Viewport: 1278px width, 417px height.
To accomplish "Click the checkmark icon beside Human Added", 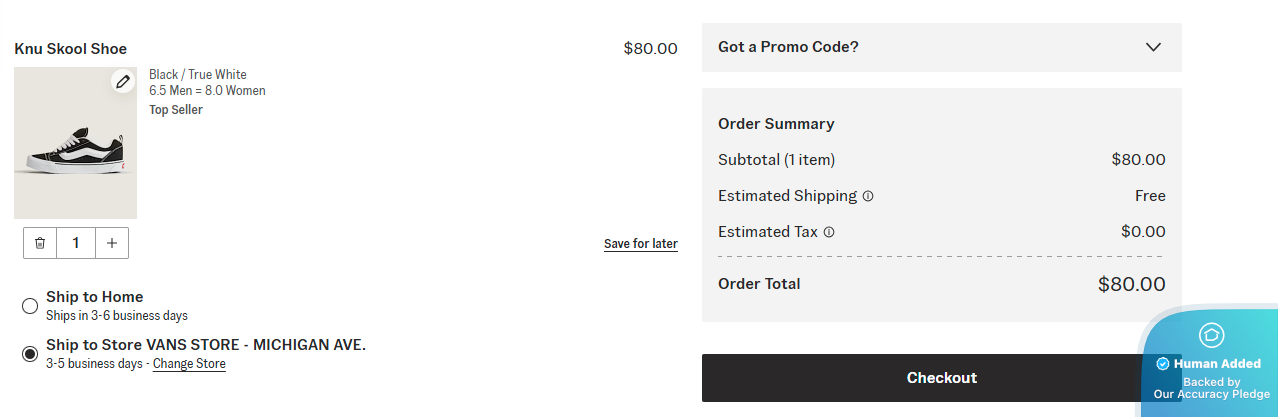I will tap(1163, 364).
